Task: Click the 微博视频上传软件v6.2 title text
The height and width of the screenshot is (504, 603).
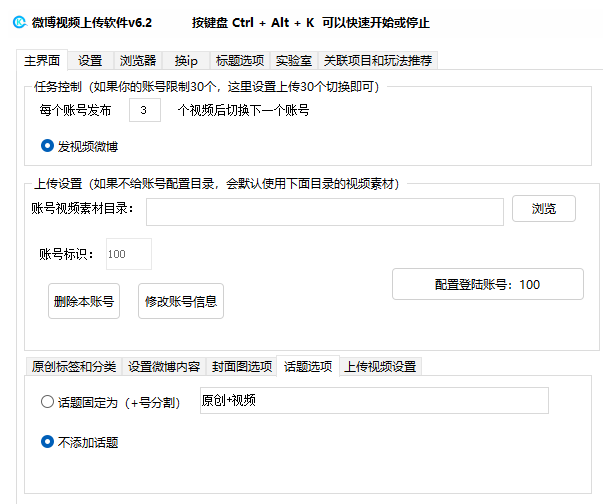Action: pos(92,23)
